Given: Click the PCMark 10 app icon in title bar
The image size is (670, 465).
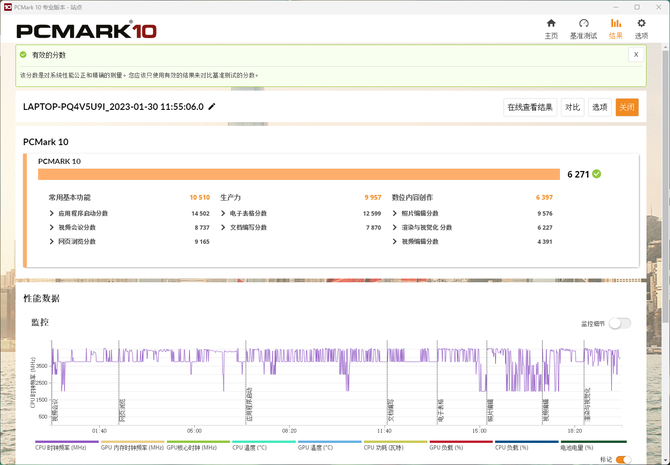Looking at the screenshot, I should tap(7, 7).
